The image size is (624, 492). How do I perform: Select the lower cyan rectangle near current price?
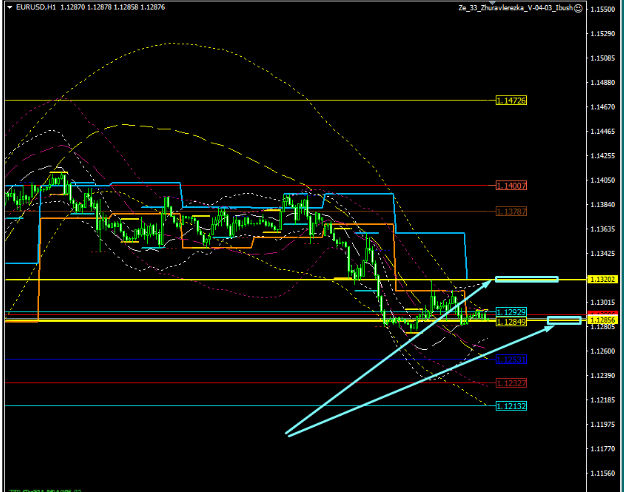click(564, 320)
